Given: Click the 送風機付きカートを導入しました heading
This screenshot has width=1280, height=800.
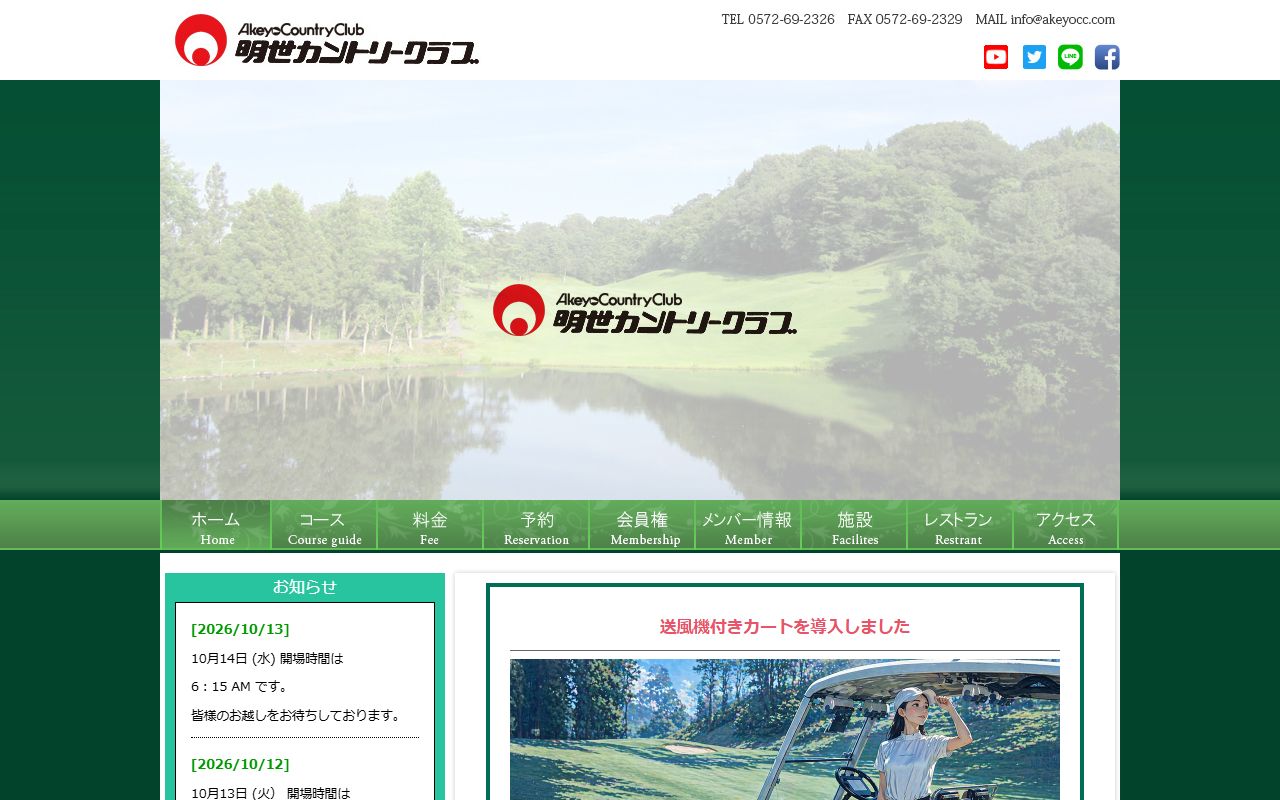Looking at the screenshot, I should 785,627.
